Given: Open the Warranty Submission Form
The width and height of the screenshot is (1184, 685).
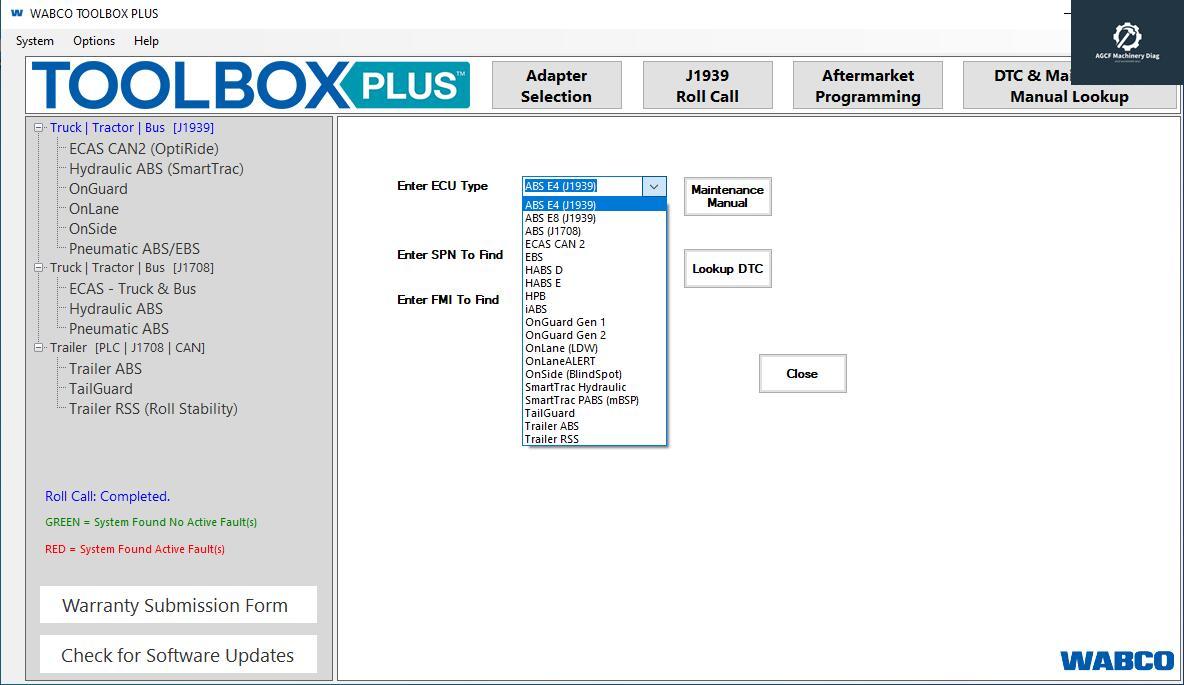Looking at the screenshot, I should tap(177, 604).
